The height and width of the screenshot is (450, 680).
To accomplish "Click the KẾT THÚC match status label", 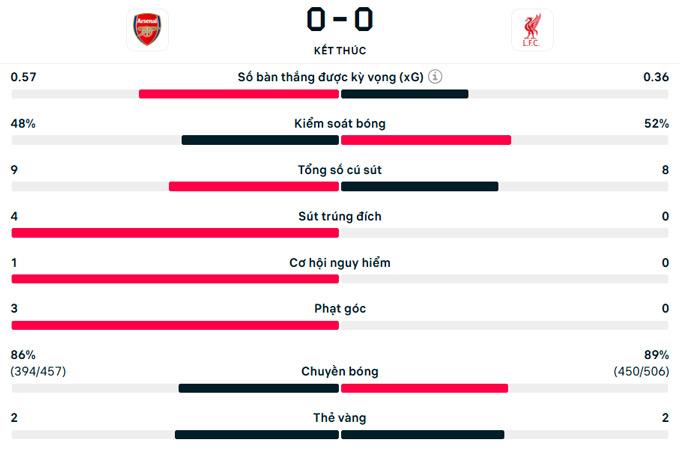I will tap(339, 49).
